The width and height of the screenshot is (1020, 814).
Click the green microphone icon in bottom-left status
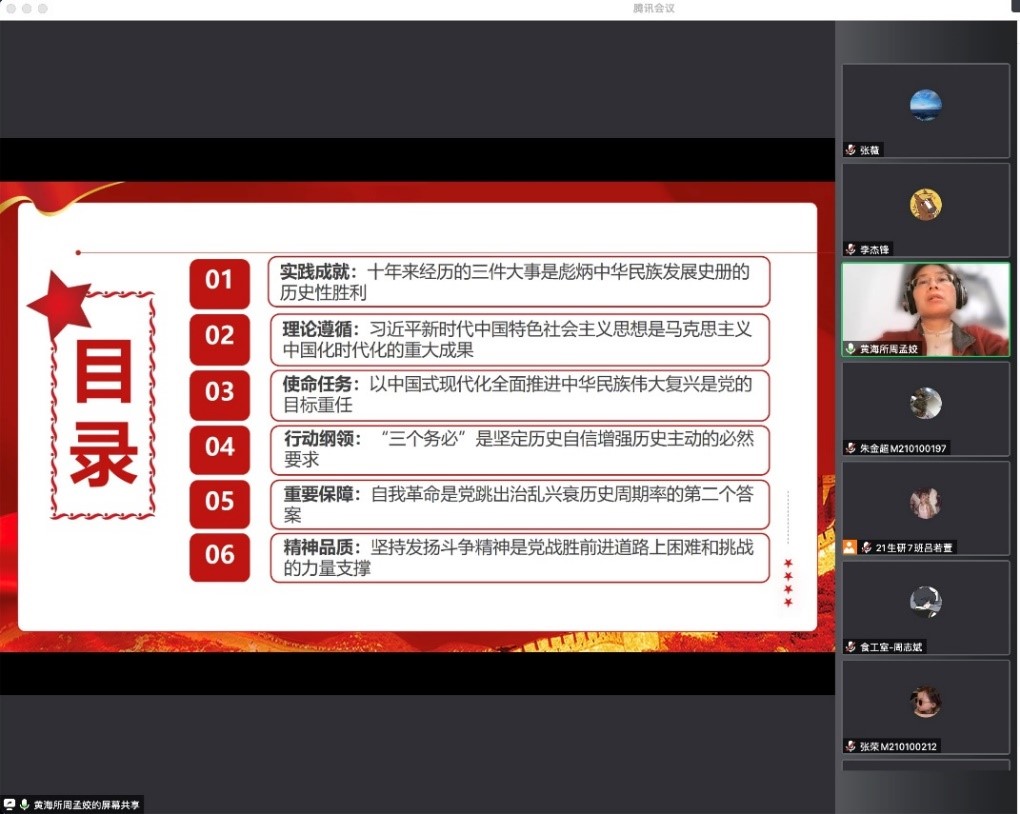(x=24, y=804)
